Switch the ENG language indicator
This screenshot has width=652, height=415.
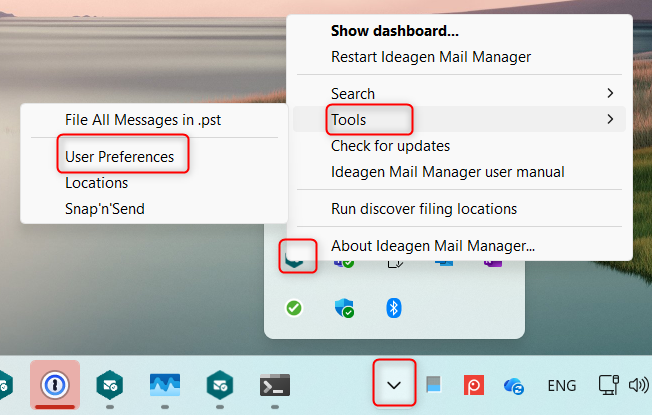(562, 385)
